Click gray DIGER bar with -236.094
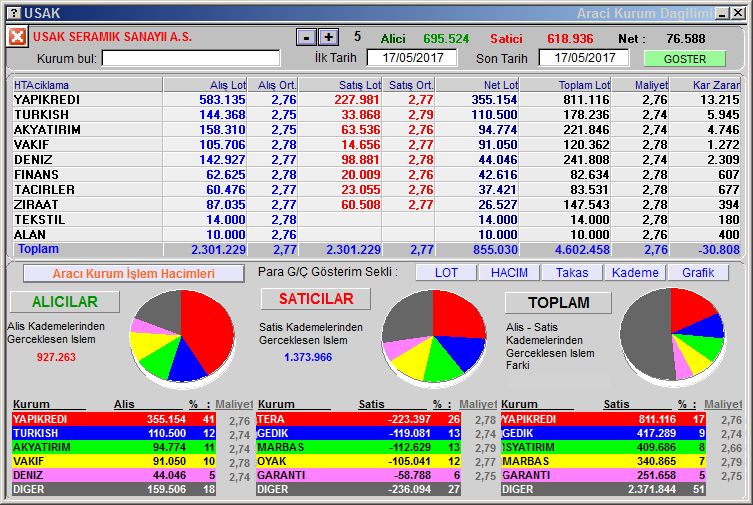Viewport: 753px width, 505px height. [358, 489]
